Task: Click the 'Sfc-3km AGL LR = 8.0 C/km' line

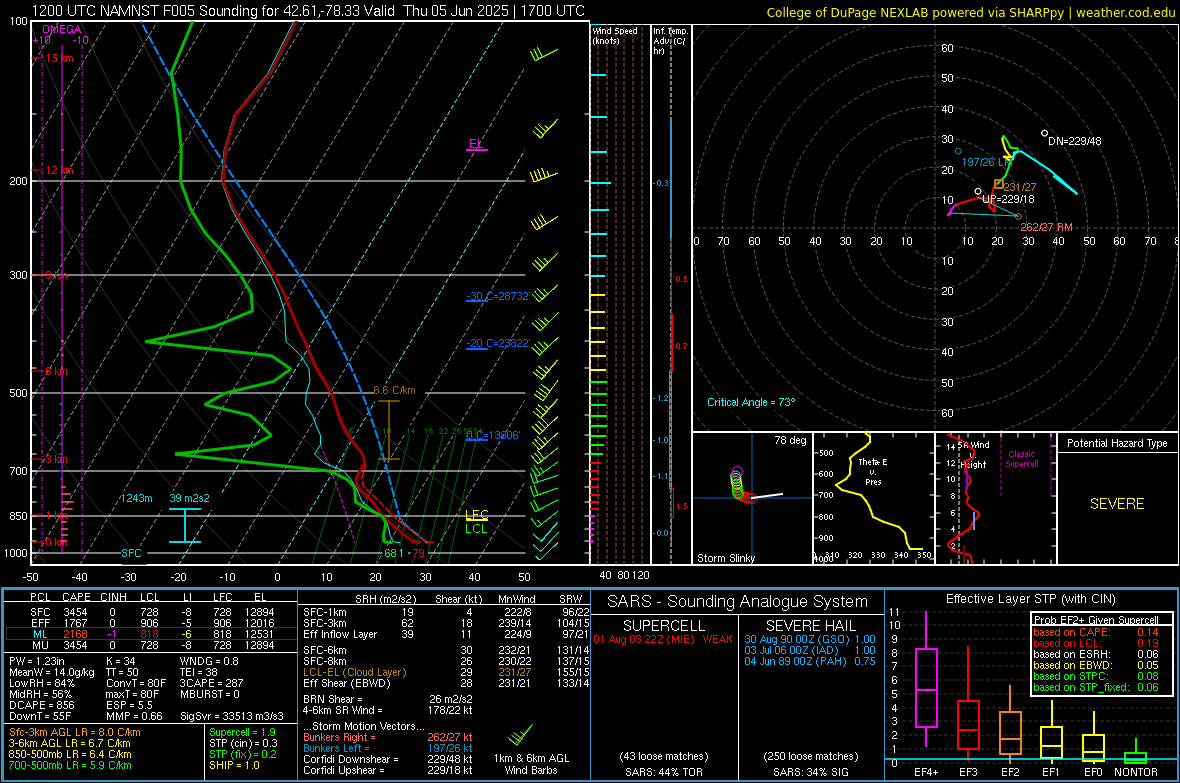Action: 75,732
